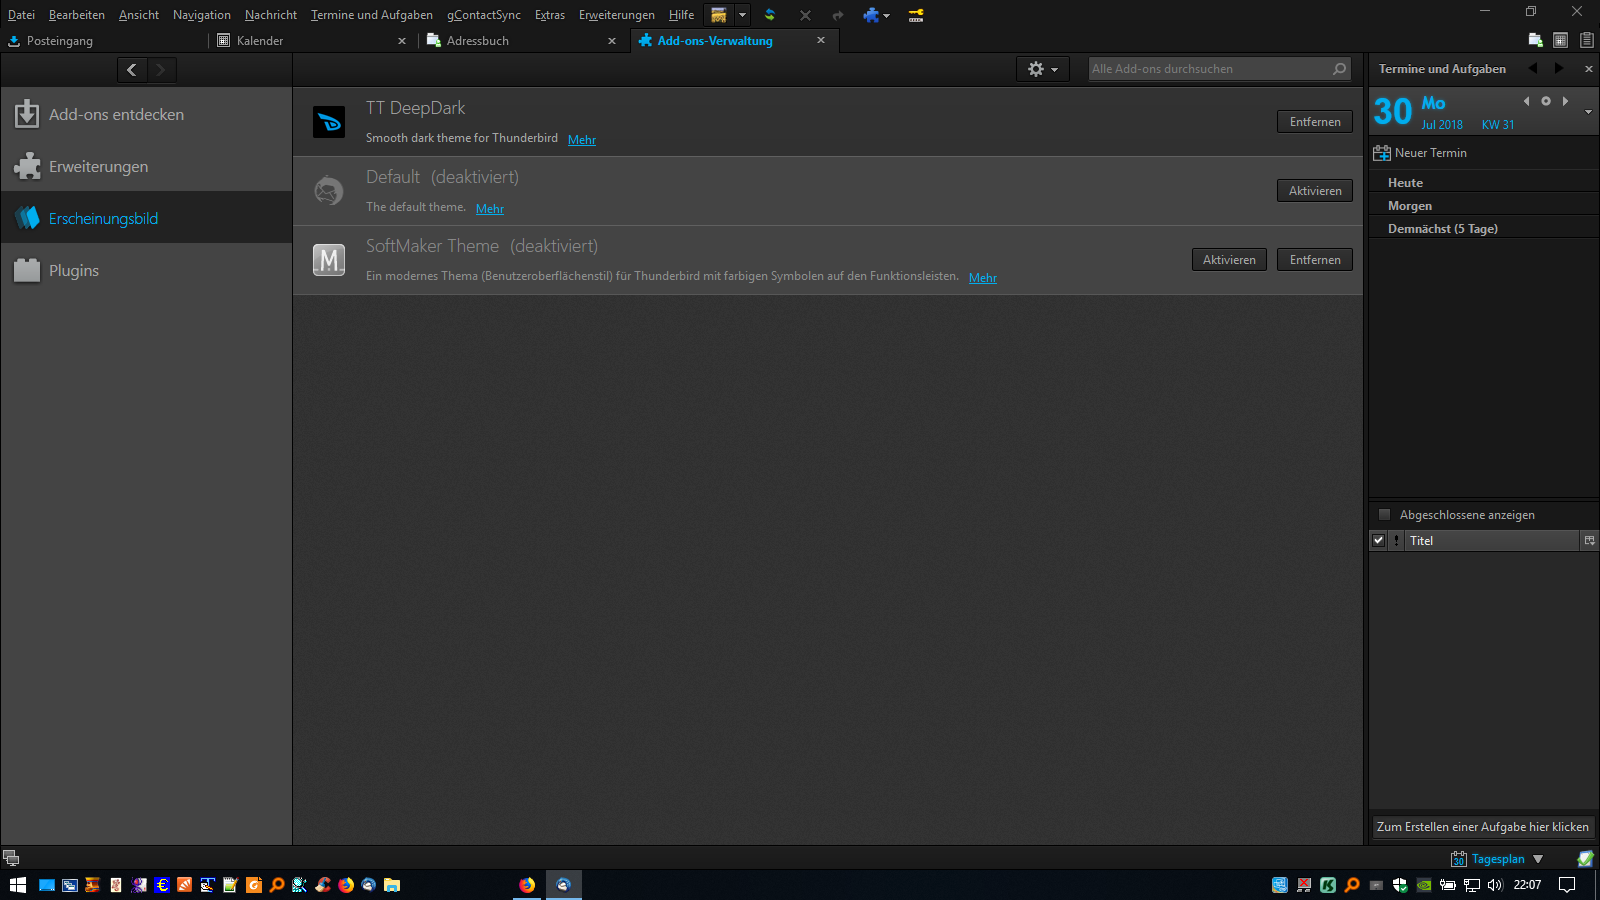Remove the SoftMaker Theme
This screenshot has width=1600, height=900.
click(x=1315, y=259)
